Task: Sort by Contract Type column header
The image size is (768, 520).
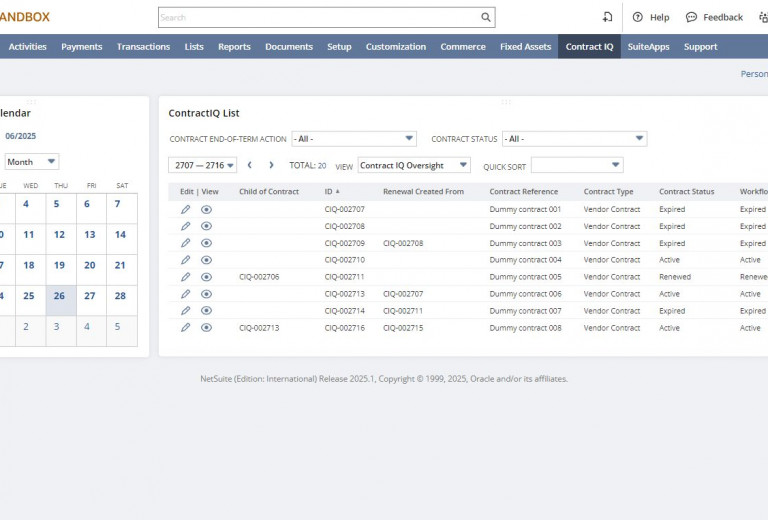Action: pyautogui.click(x=608, y=191)
